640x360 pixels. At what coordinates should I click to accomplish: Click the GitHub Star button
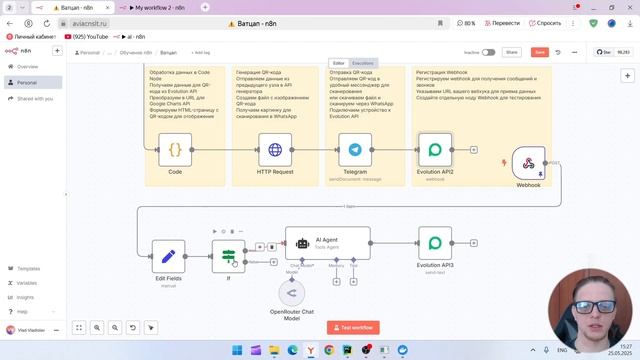coord(604,52)
